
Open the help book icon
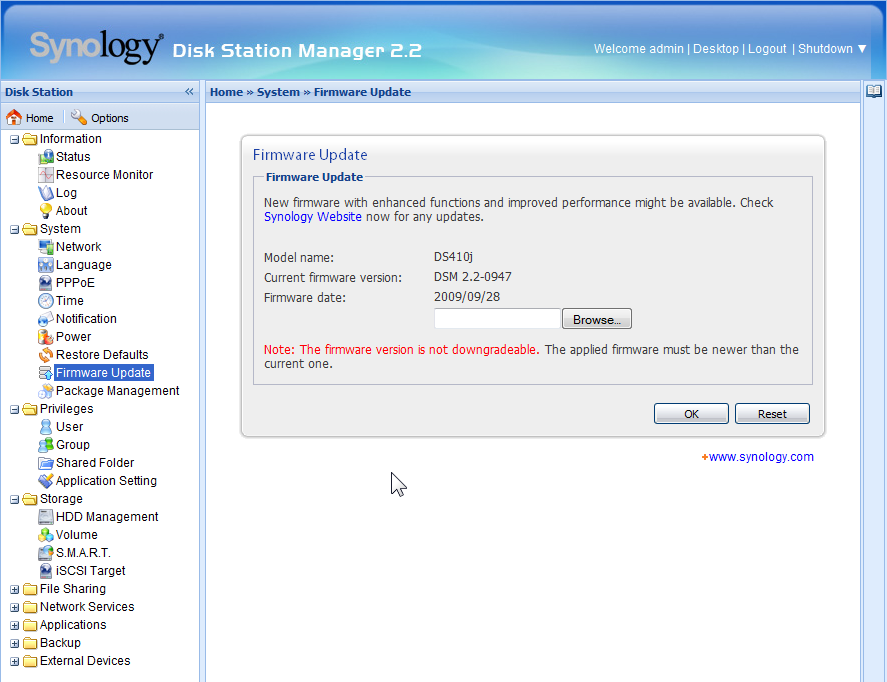(x=874, y=91)
